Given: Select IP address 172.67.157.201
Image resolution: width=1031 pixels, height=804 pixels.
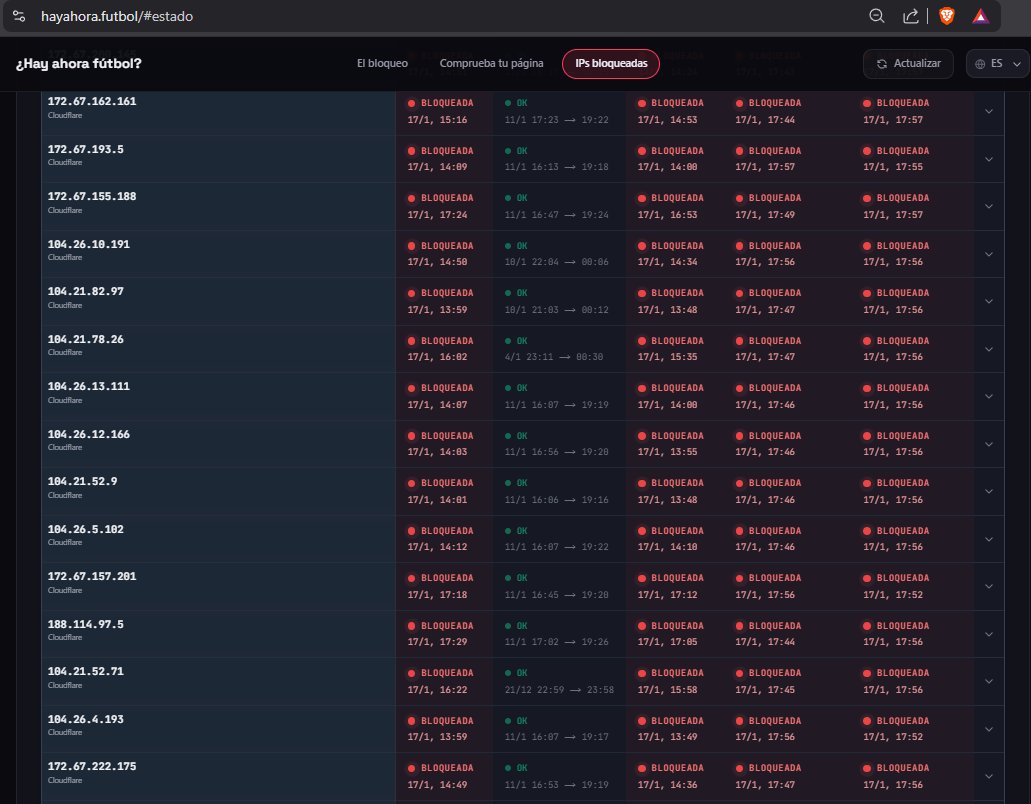Looking at the screenshot, I should point(92,577).
